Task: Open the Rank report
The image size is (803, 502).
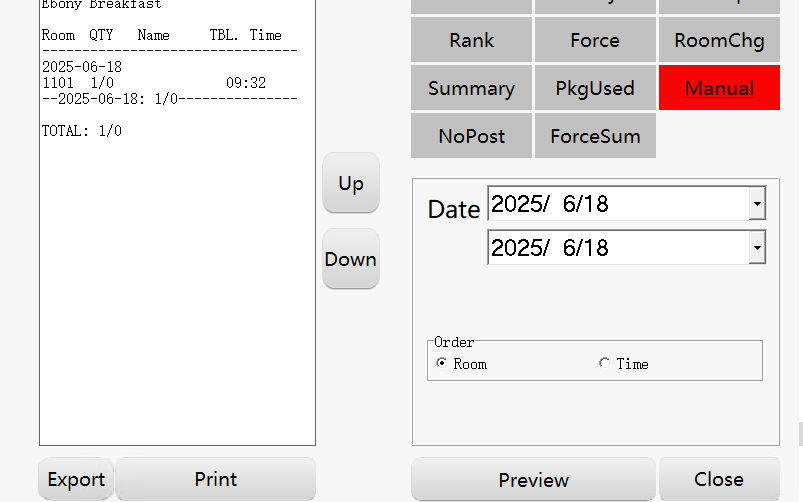Action: (x=471, y=40)
